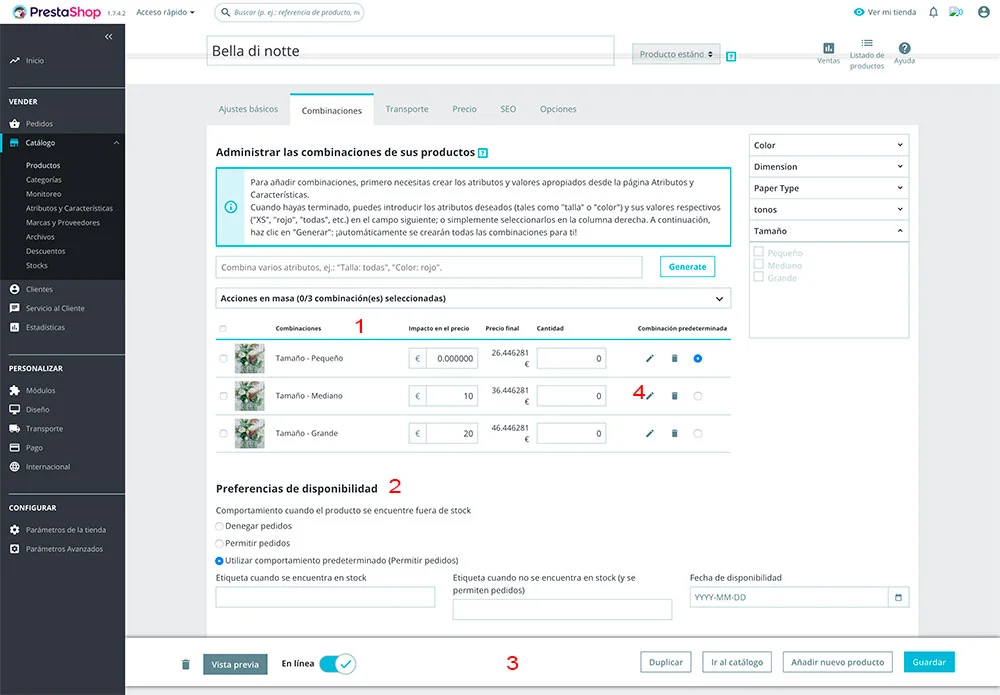Image resolution: width=1000 pixels, height=695 pixels.
Task: Open Atributos y Características submenu item
Action: click(x=69, y=208)
